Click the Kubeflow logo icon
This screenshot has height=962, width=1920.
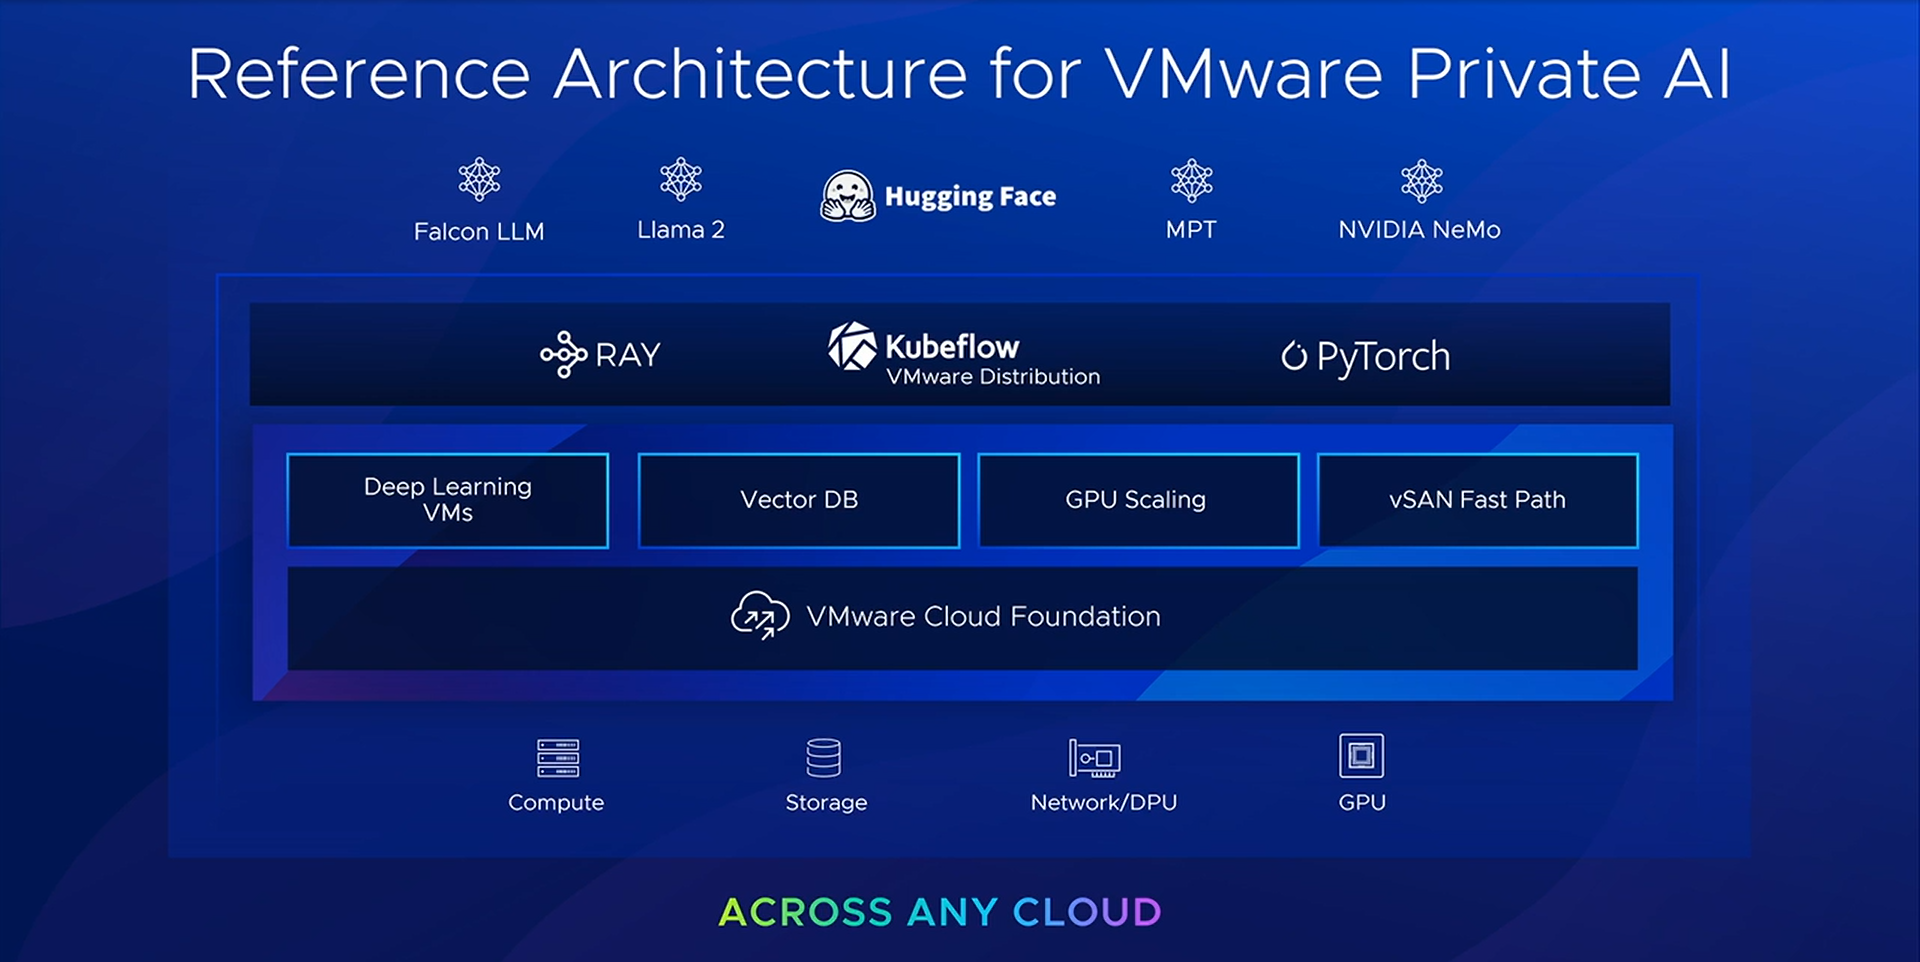(852, 346)
